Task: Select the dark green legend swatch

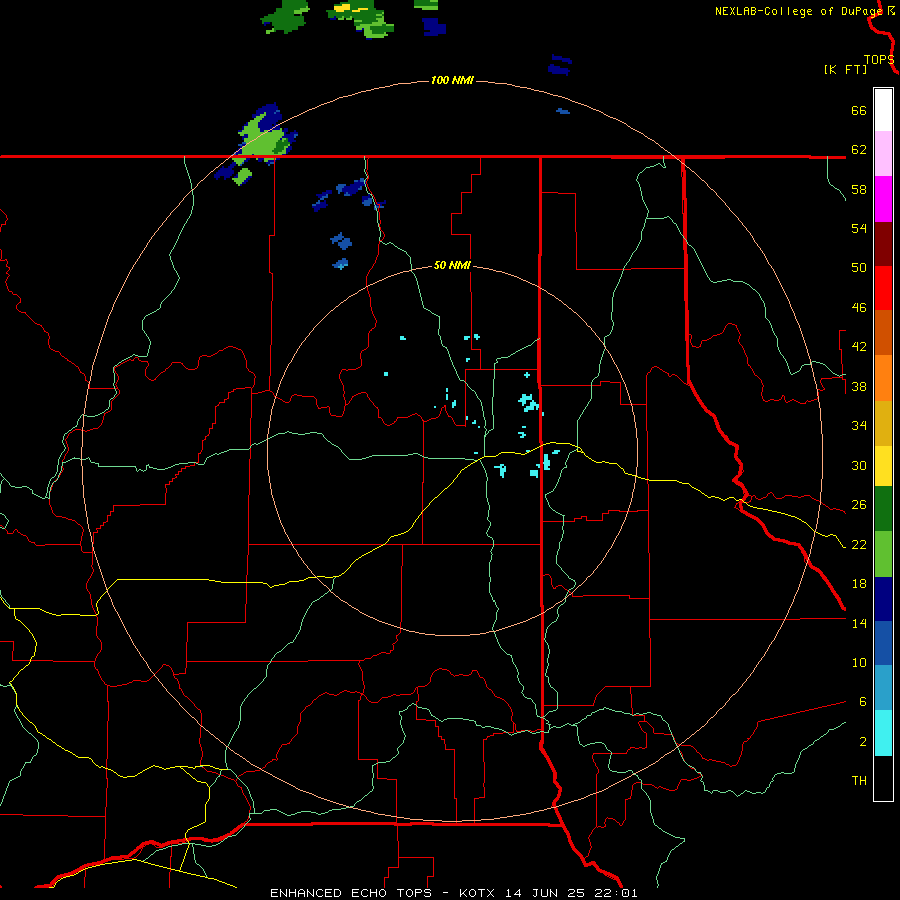Action: (883, 509)
